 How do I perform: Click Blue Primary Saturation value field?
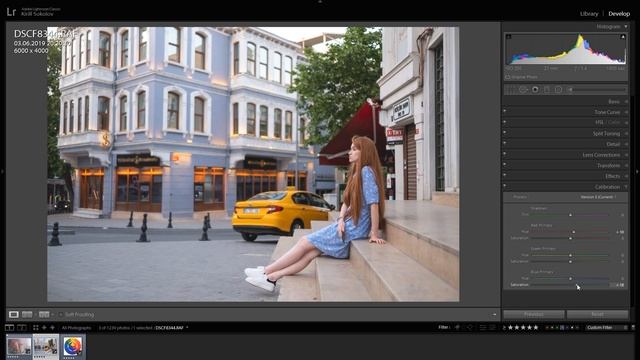click(618, 284)
